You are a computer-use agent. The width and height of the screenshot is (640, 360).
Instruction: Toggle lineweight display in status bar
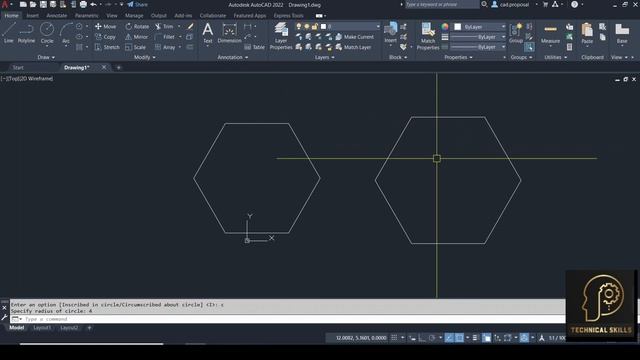[x=475, y=338]
